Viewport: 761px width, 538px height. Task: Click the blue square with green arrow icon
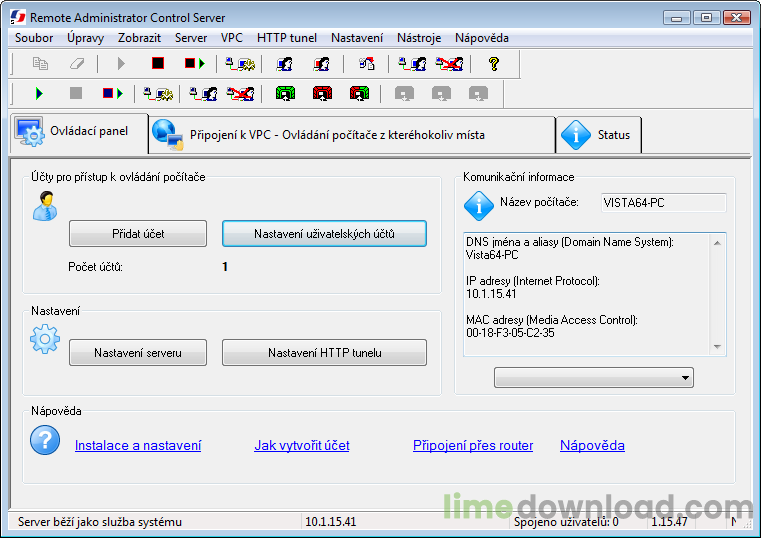(x=113, y=93)
